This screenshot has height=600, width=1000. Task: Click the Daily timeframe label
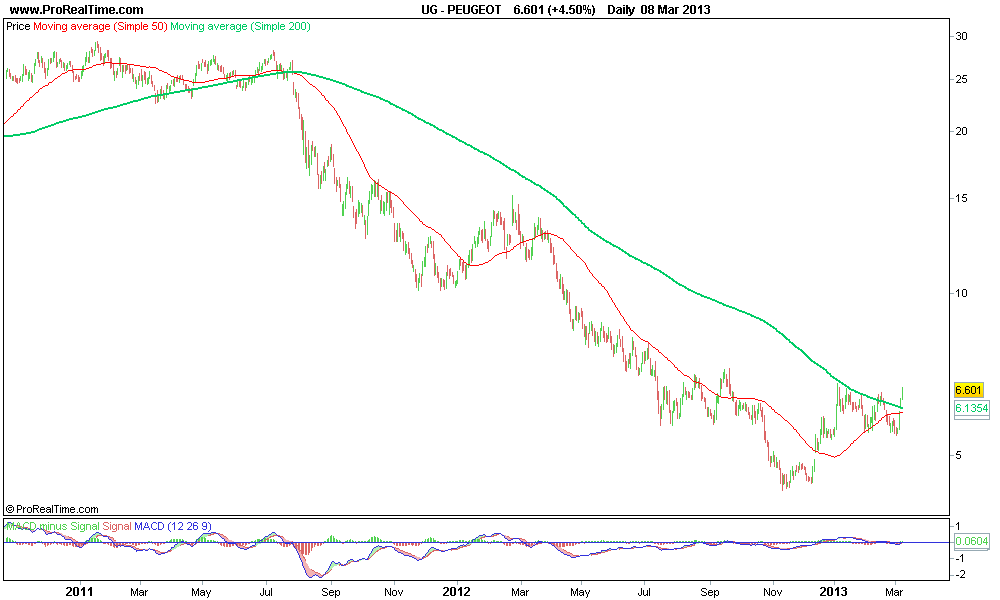click(x=620, y=10)
